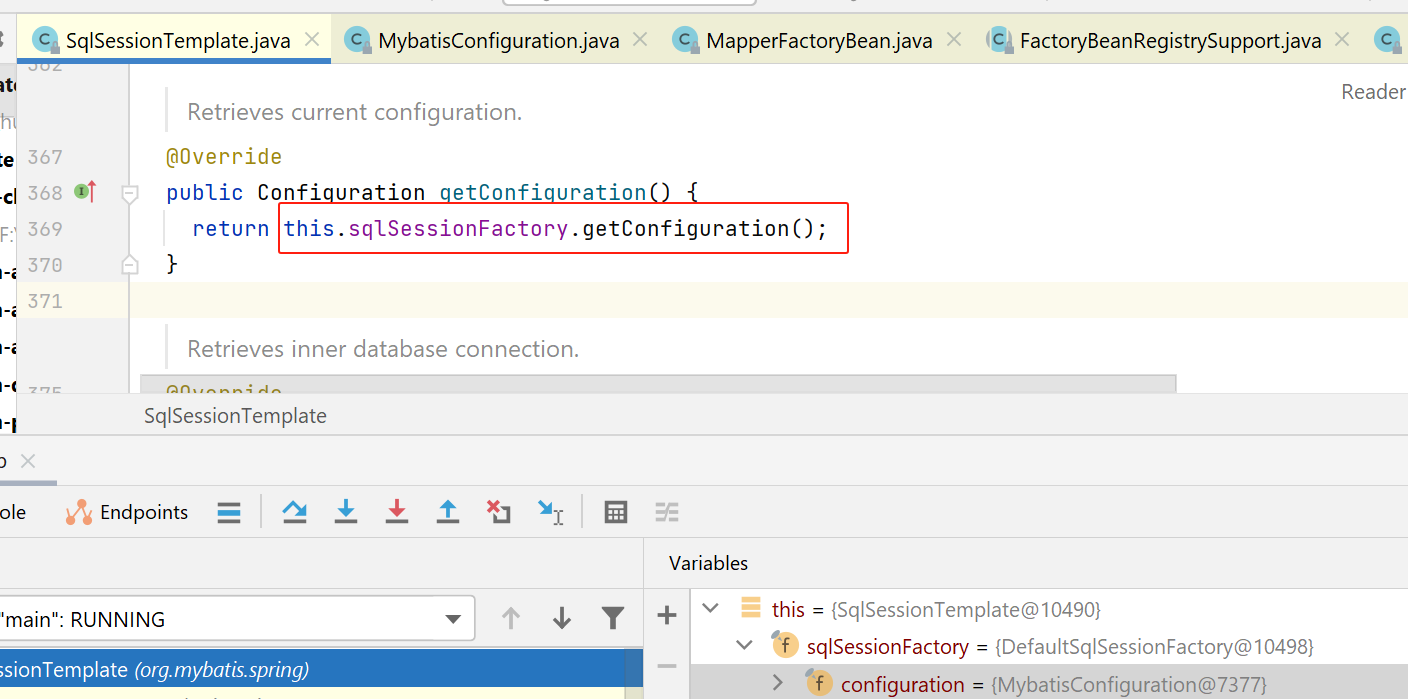Click the Step Out debug icon
This screenshot has width=1408, height=699.
(x=448, y=512)
